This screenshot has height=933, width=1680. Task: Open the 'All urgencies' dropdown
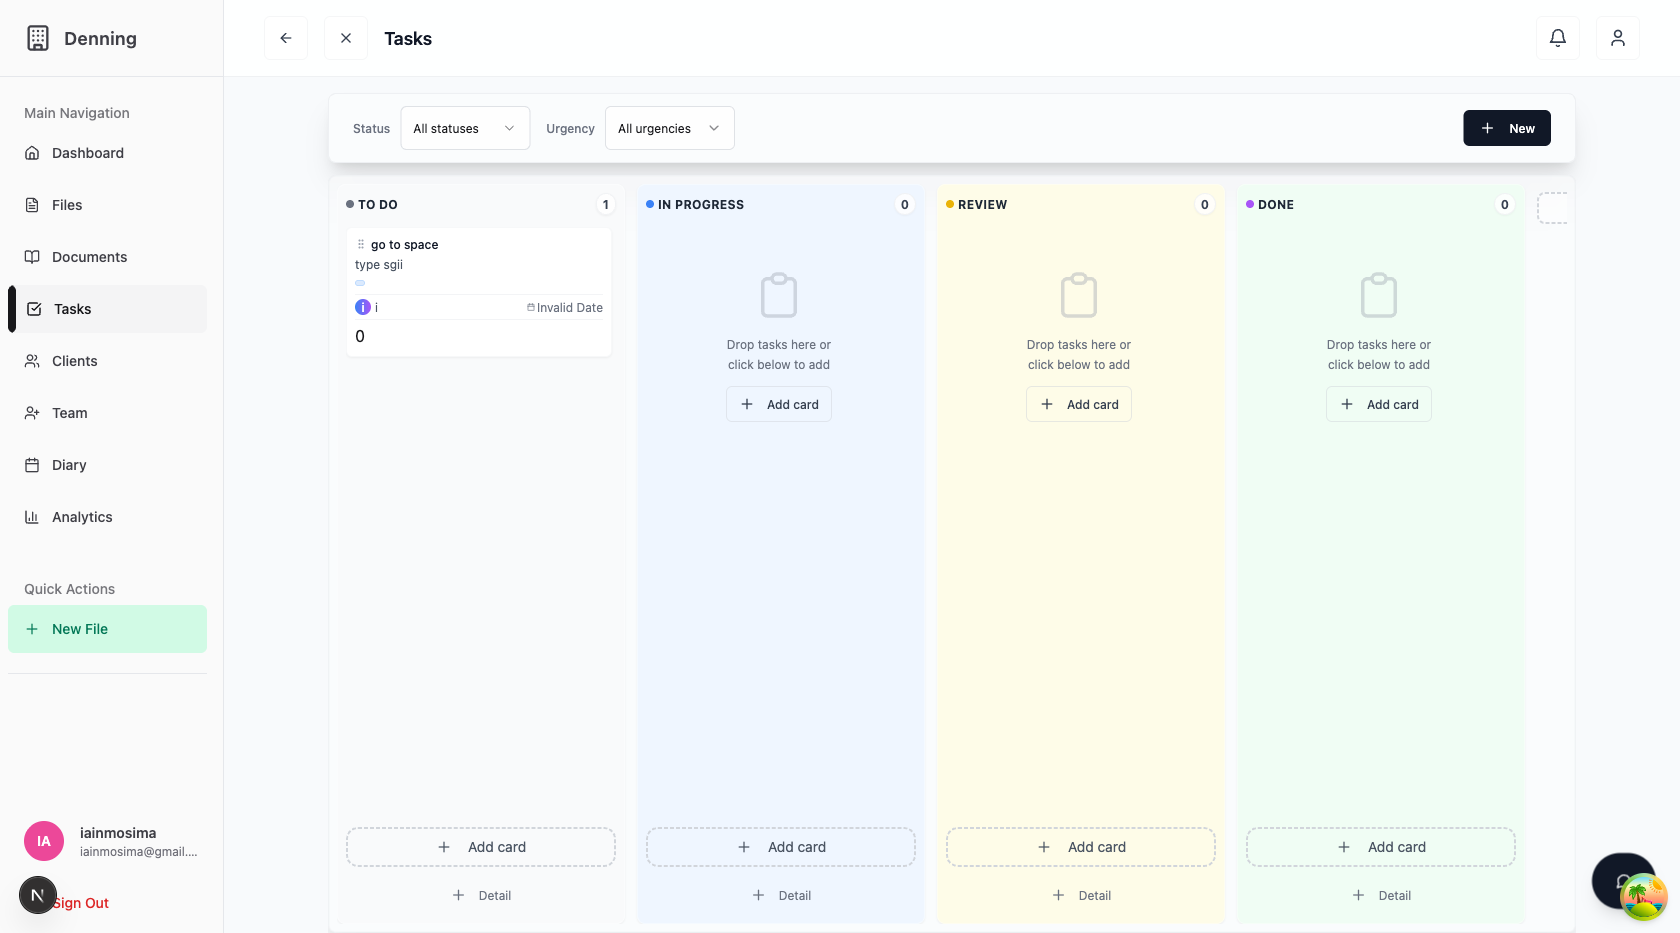point(668,128)
